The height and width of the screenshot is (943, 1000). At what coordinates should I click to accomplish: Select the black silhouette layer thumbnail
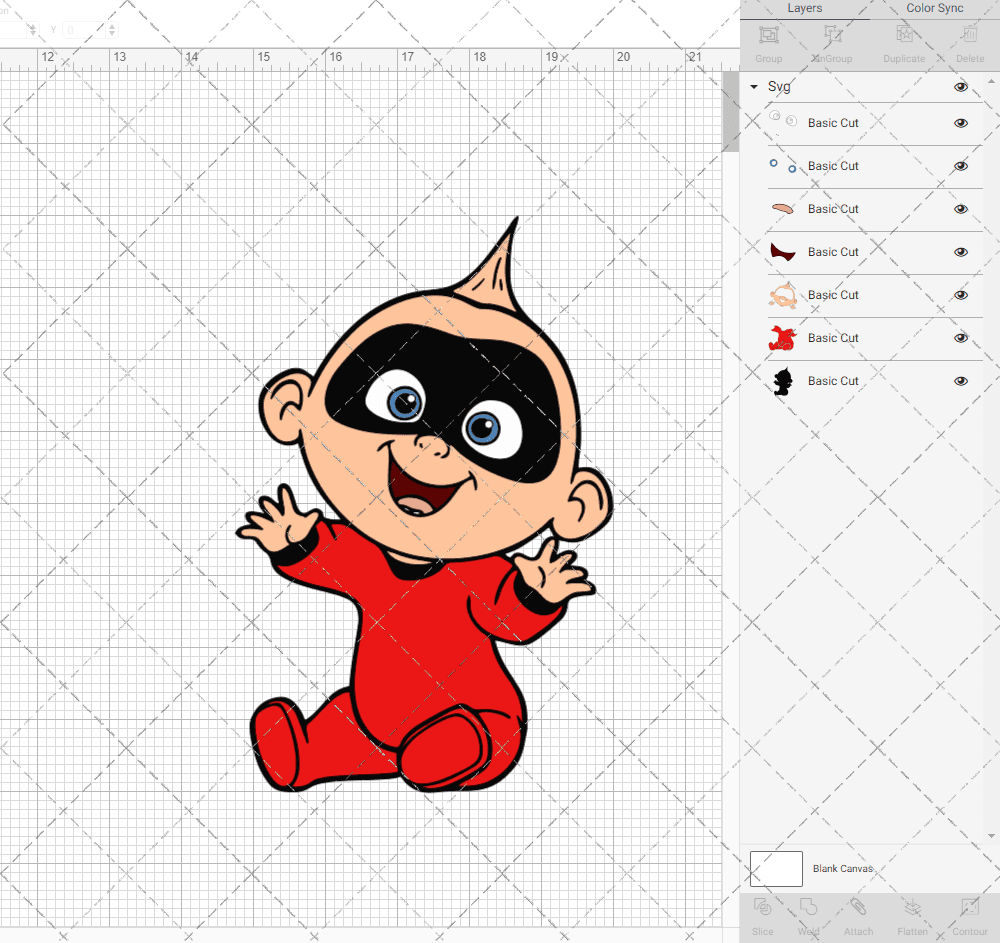pos(783,381)
